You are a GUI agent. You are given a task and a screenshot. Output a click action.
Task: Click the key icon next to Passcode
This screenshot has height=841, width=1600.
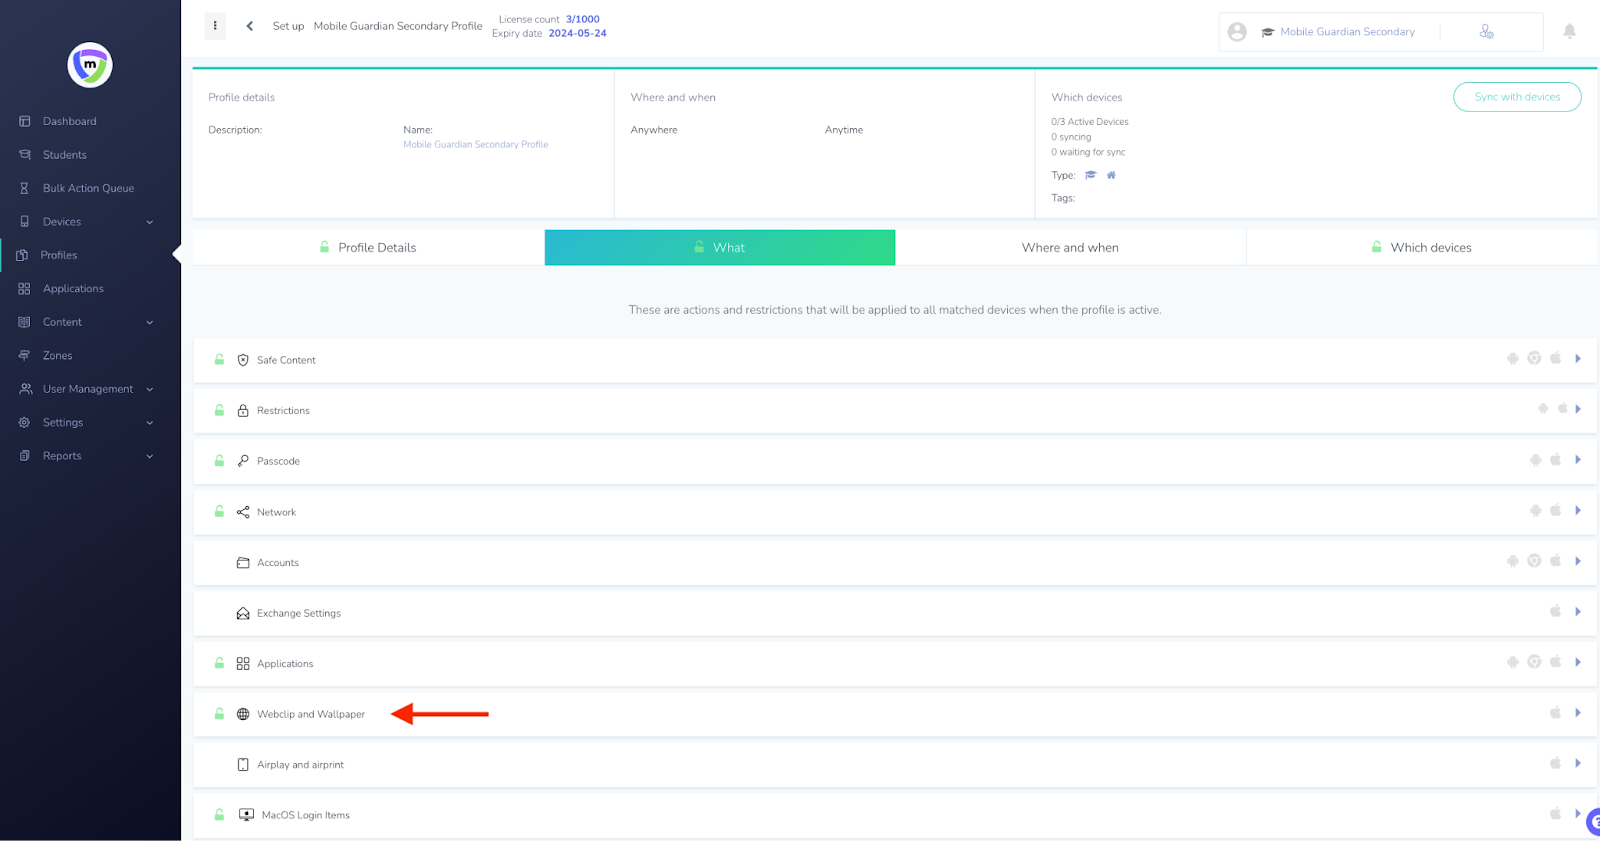243,461
